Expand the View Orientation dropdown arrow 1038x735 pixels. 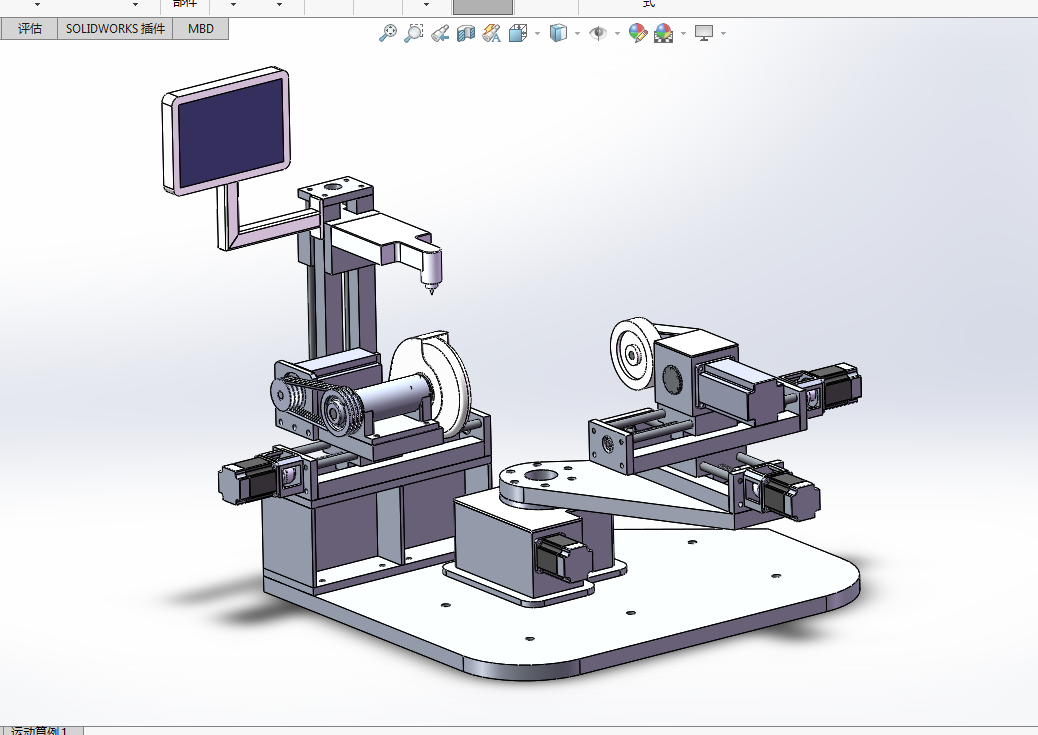point(537,33)
